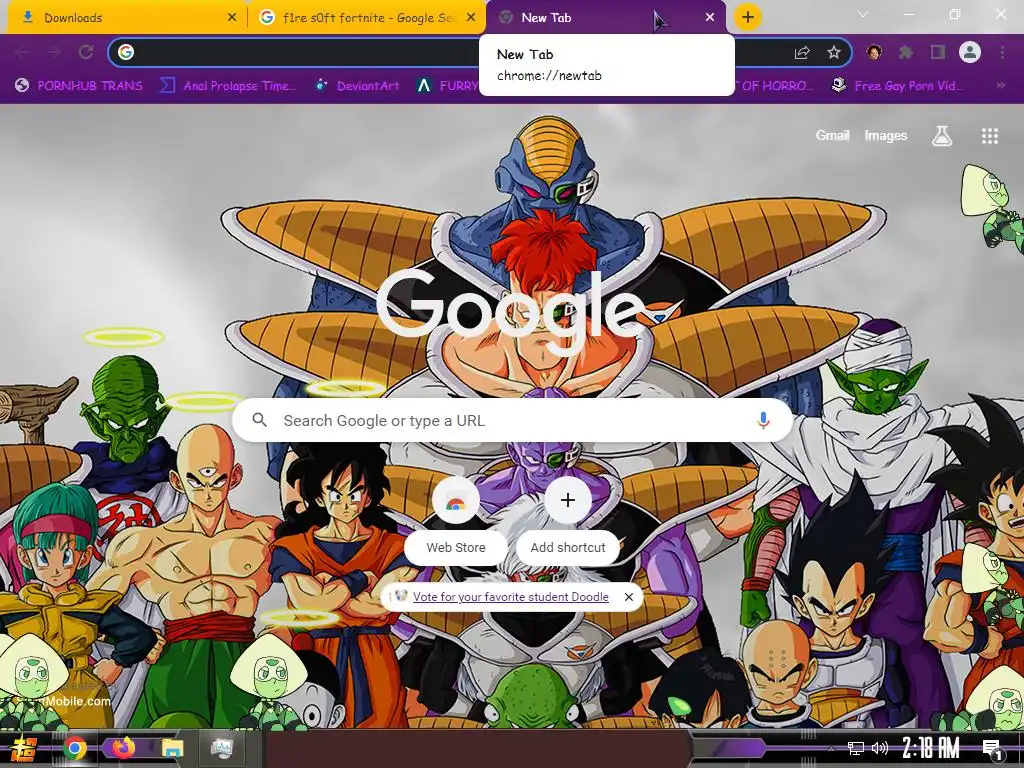Click the Search Google or type a URL box
Viewport: 1024px width, 768px height.
tap(513, 420)
